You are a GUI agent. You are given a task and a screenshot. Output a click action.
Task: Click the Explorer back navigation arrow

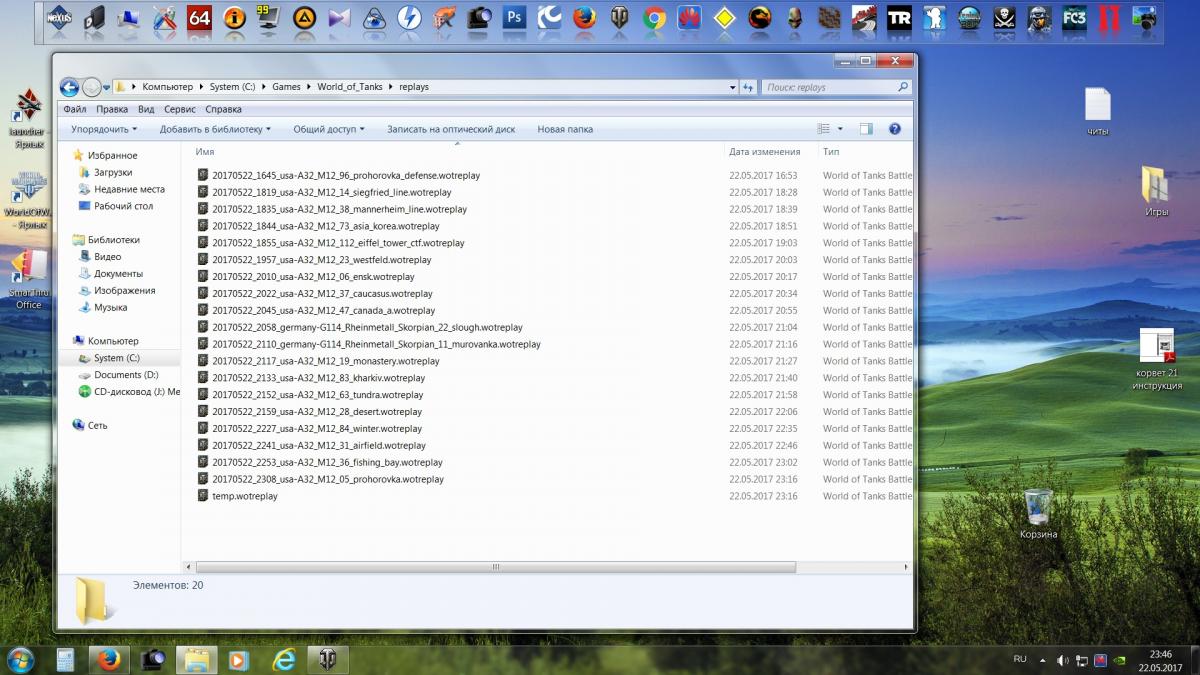click(69, 87)
